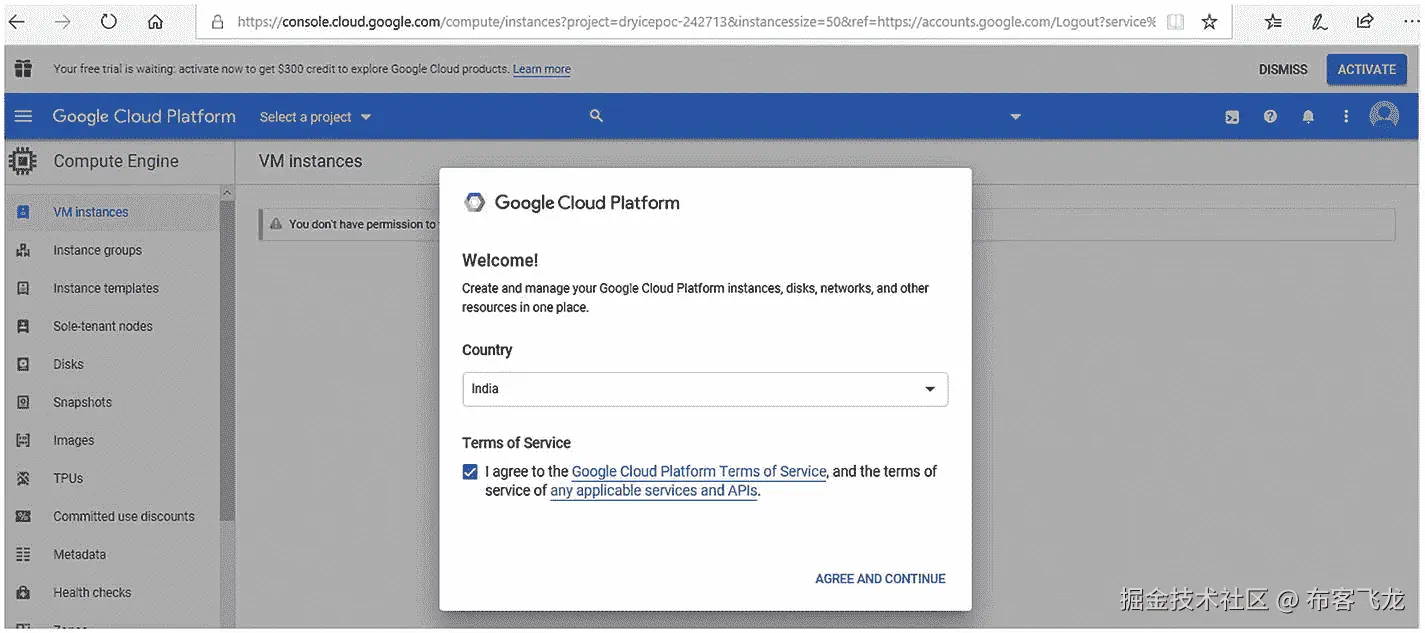Open Google Cloud Platform Terms of Service link
Viewport: 1425px width, 633px height.
tap(698, 472)
